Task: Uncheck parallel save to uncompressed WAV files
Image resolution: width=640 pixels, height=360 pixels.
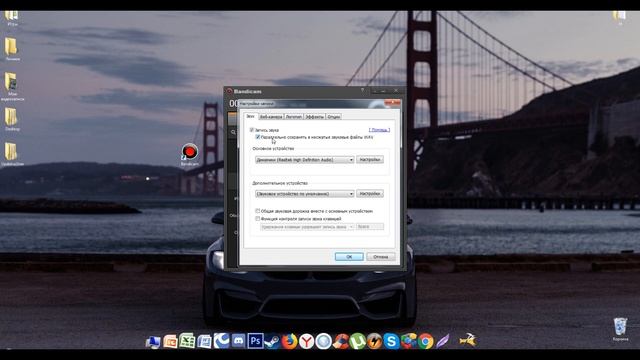Action: (x=258, y=137)
